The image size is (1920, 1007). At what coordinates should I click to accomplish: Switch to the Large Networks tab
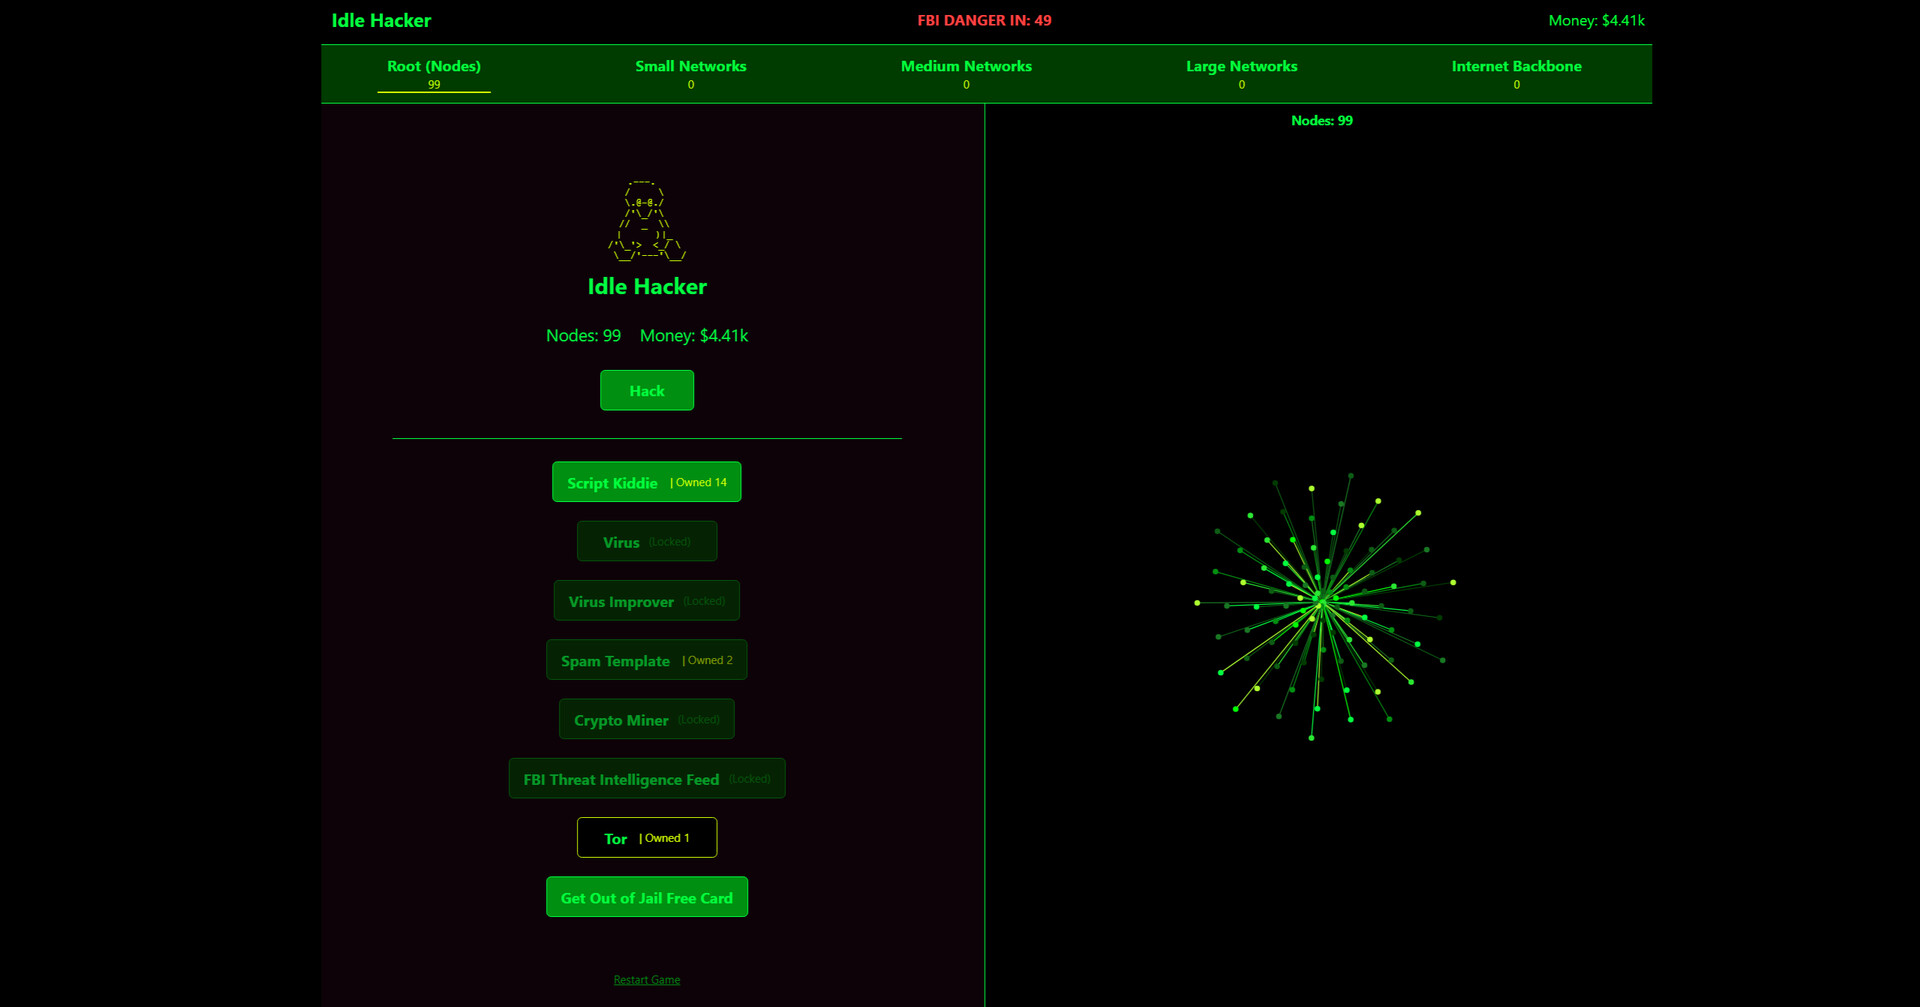(1241, 73)
